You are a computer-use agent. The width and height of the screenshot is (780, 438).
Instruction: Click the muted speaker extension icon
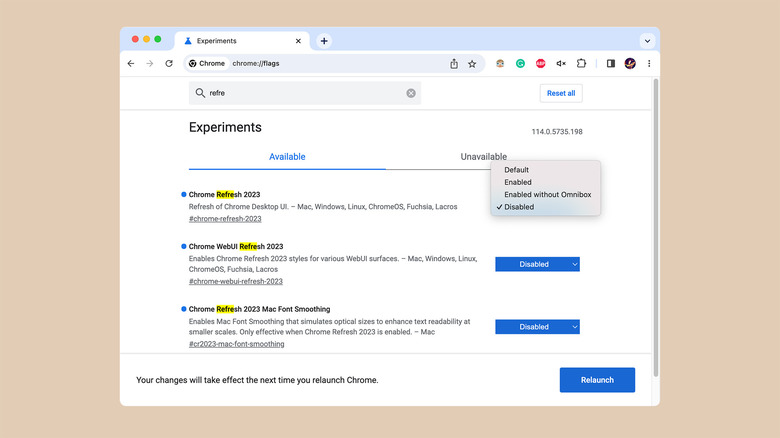(561, 64)
